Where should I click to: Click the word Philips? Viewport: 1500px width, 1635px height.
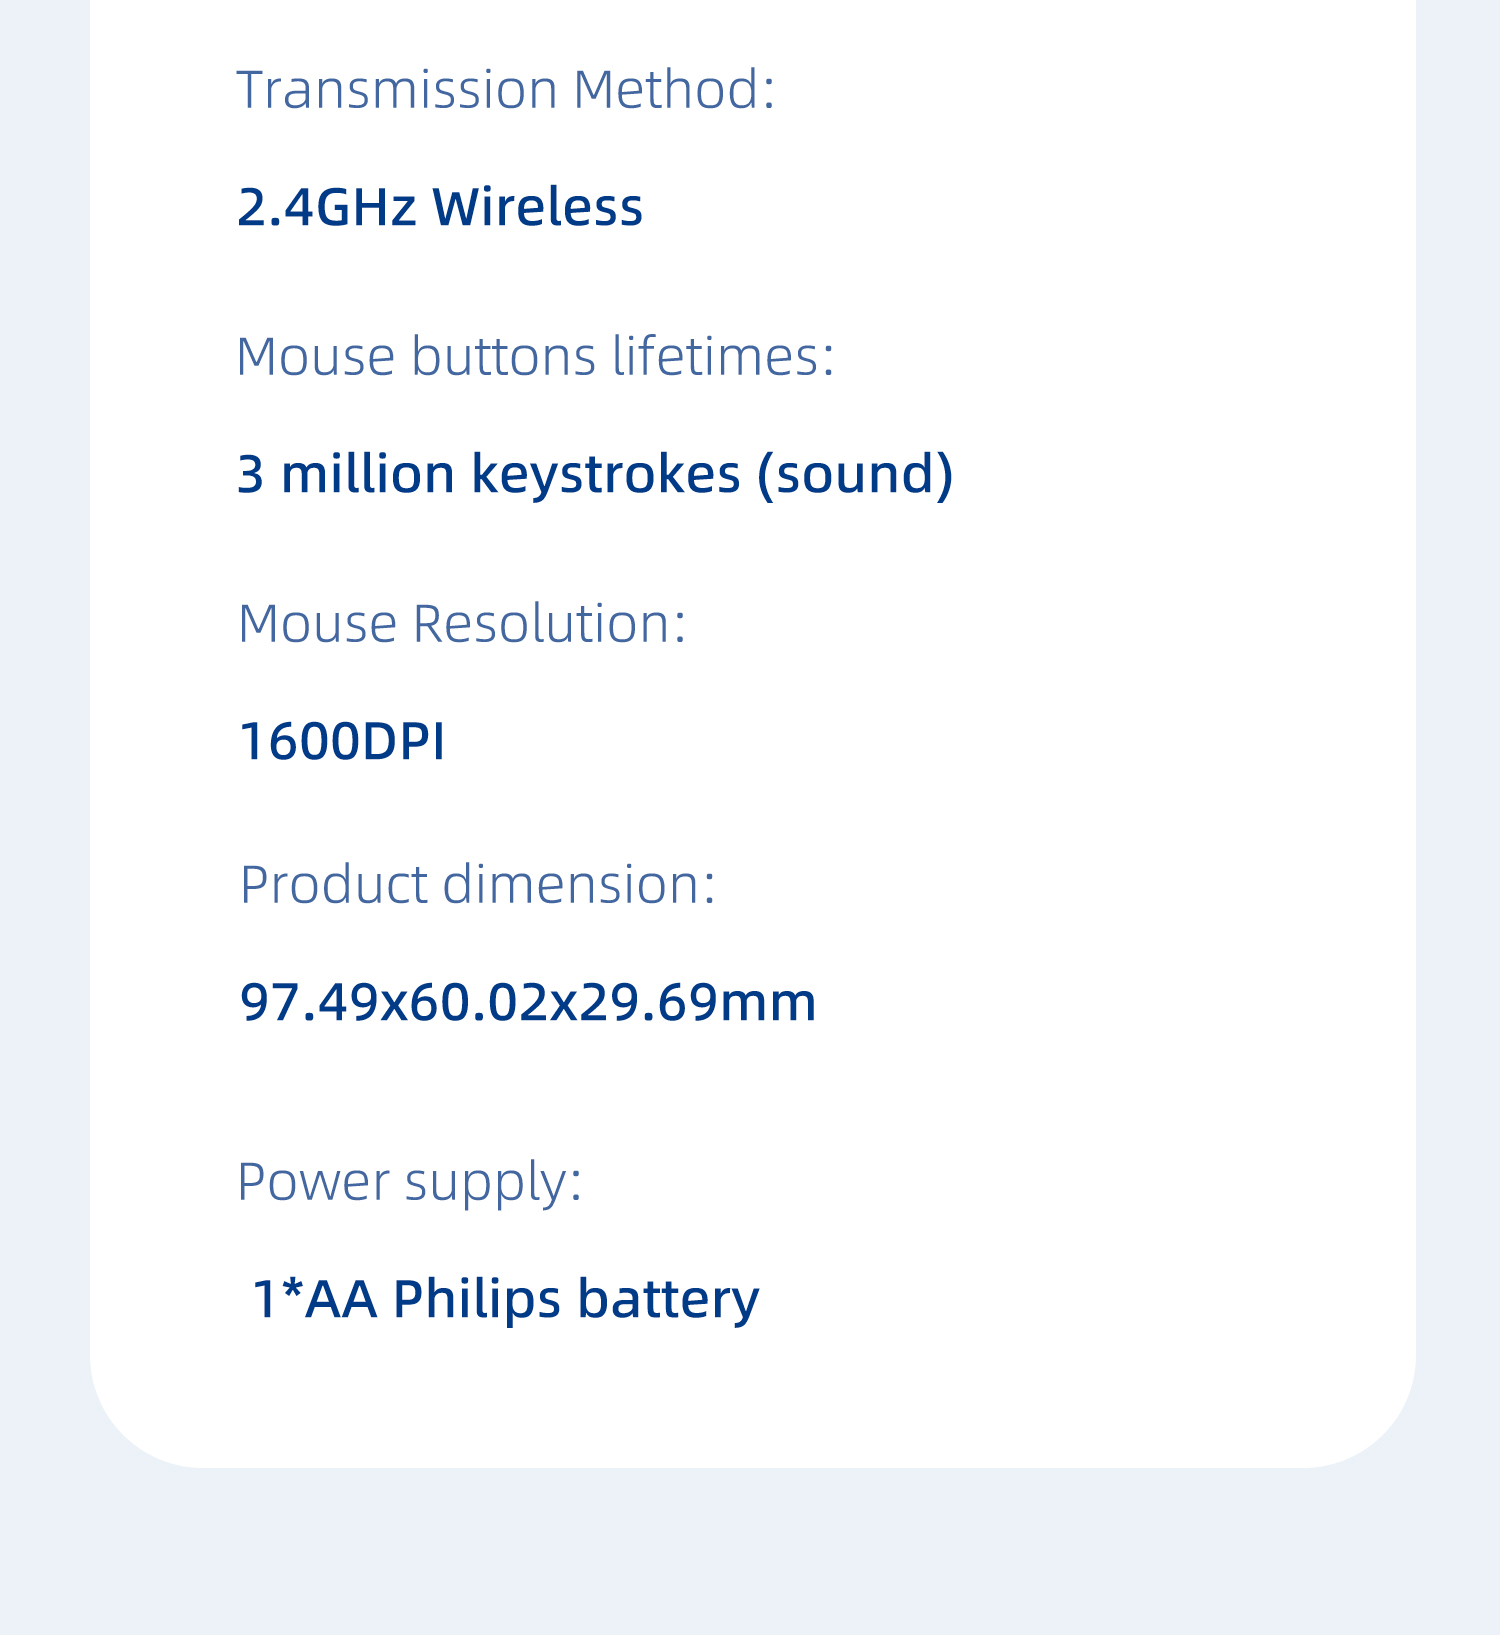point(477,1300)
